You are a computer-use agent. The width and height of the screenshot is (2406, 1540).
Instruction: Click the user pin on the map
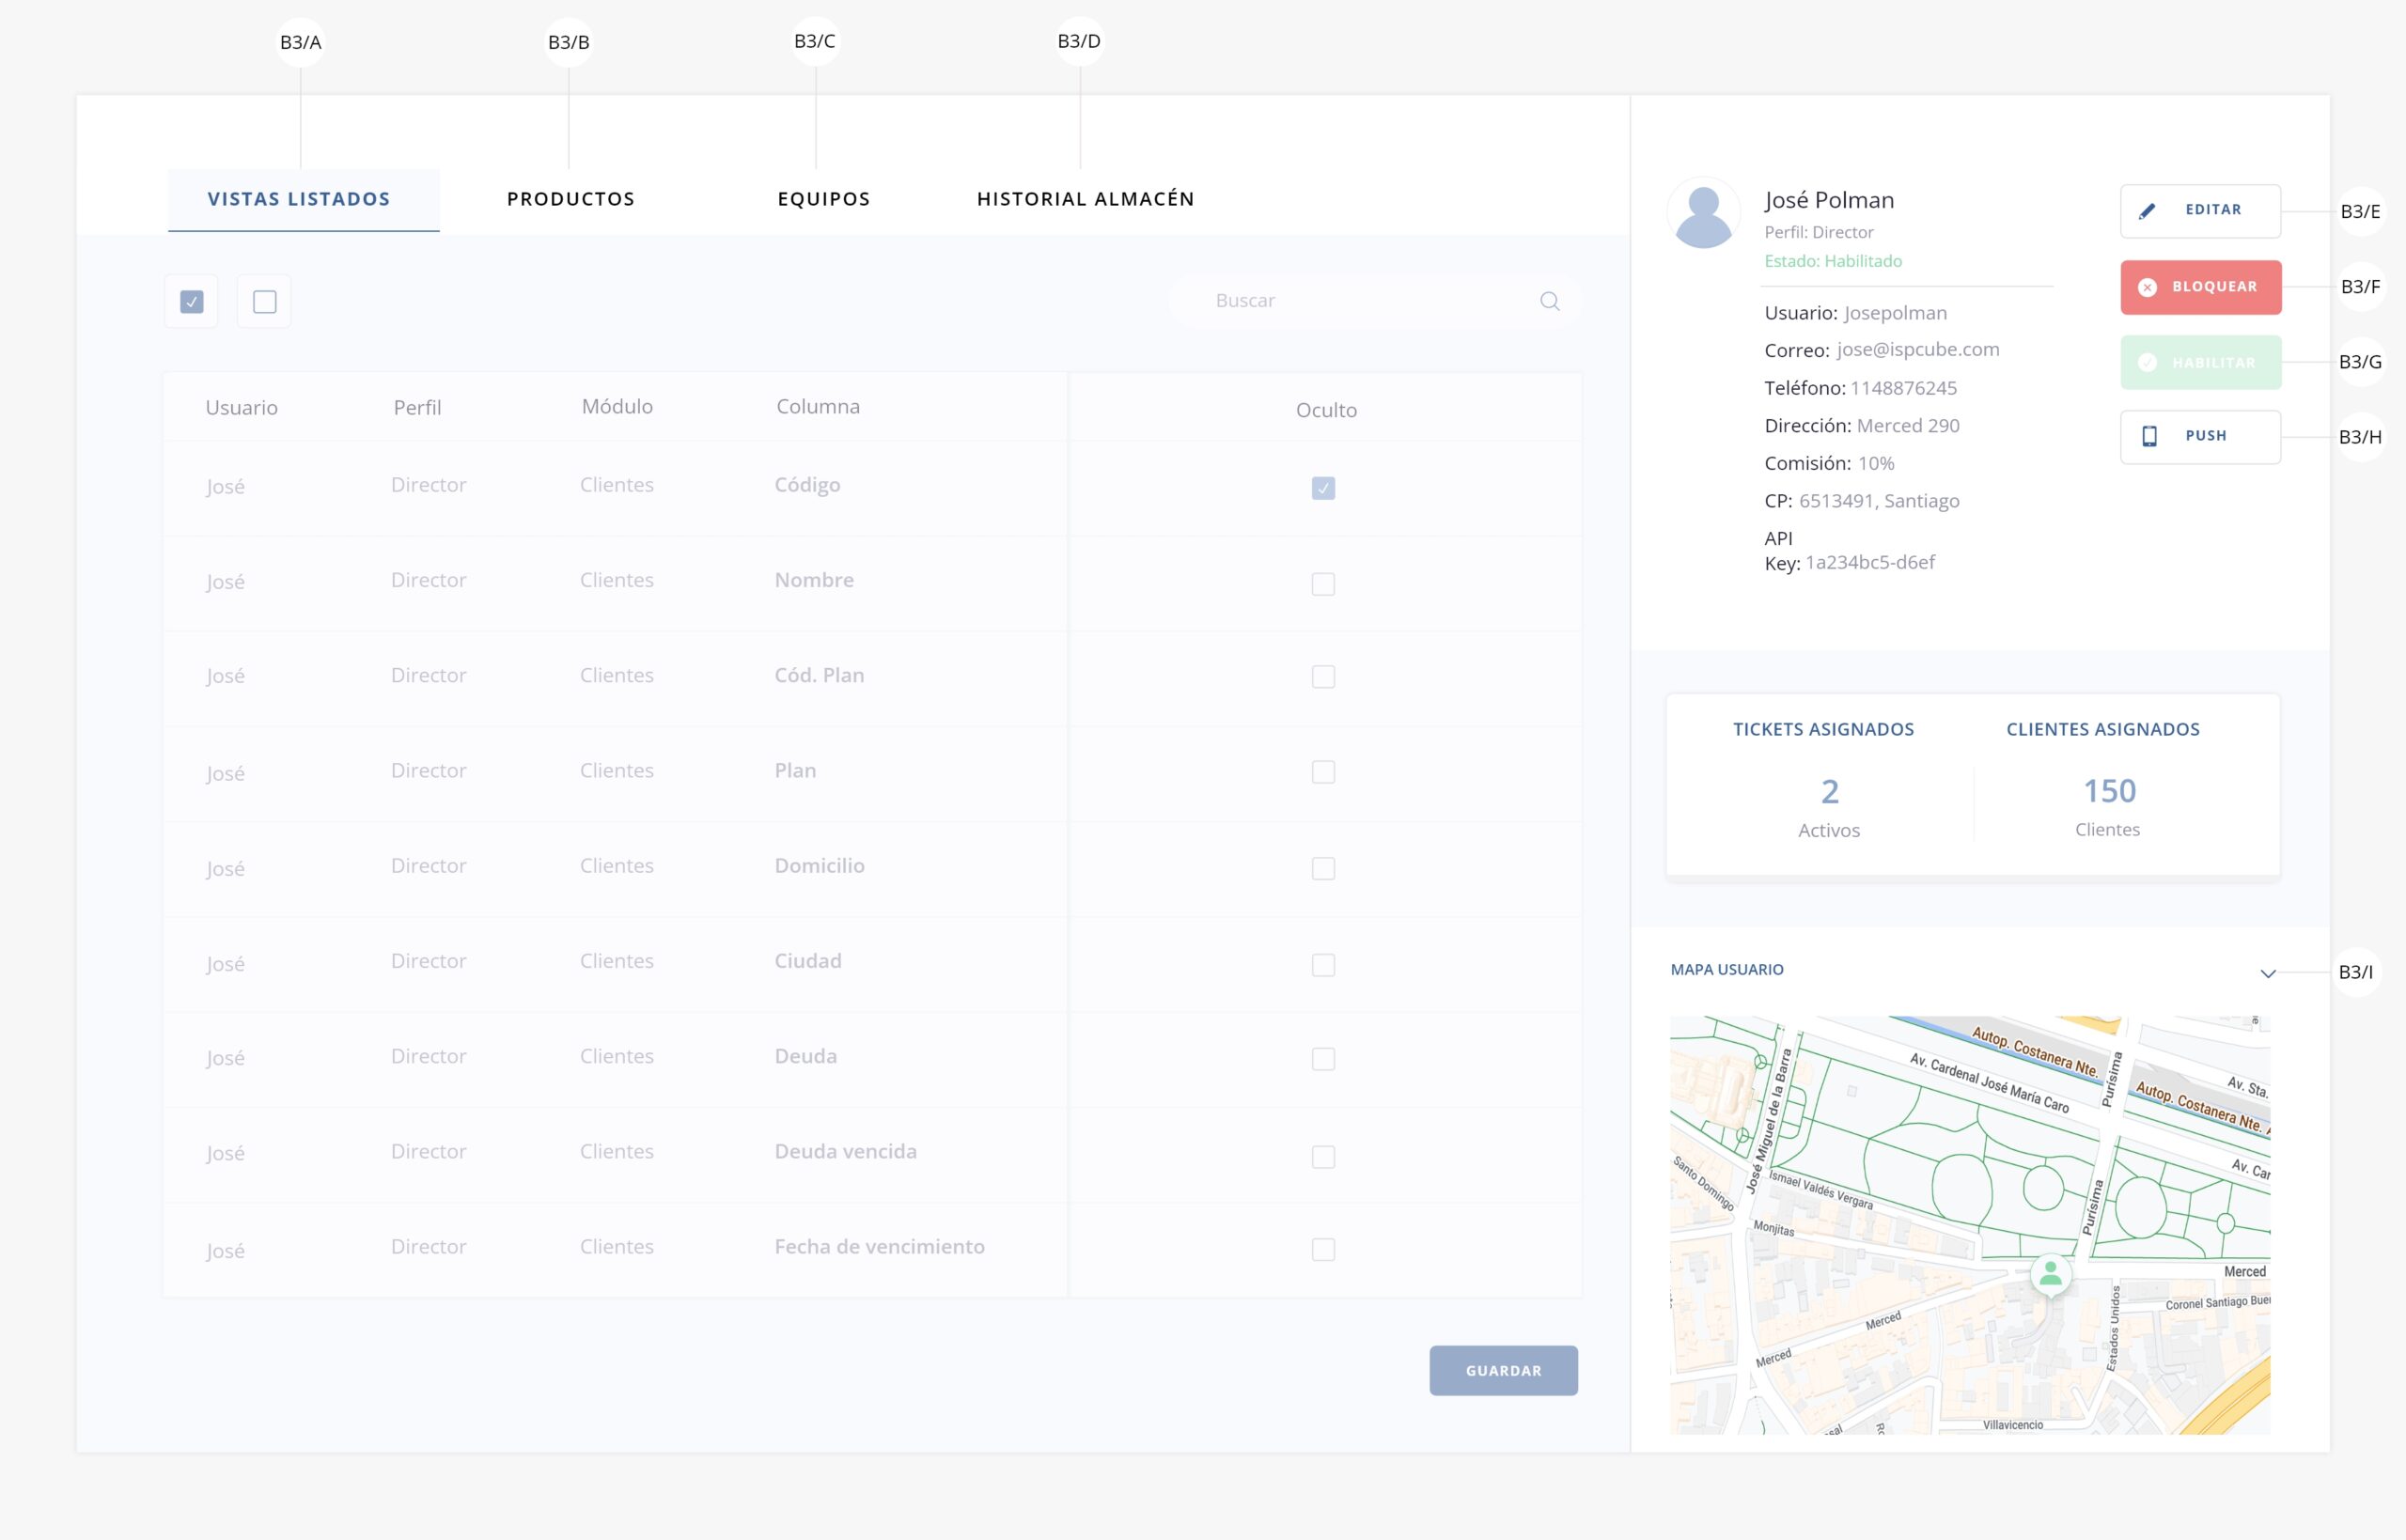point(2050,1274)
